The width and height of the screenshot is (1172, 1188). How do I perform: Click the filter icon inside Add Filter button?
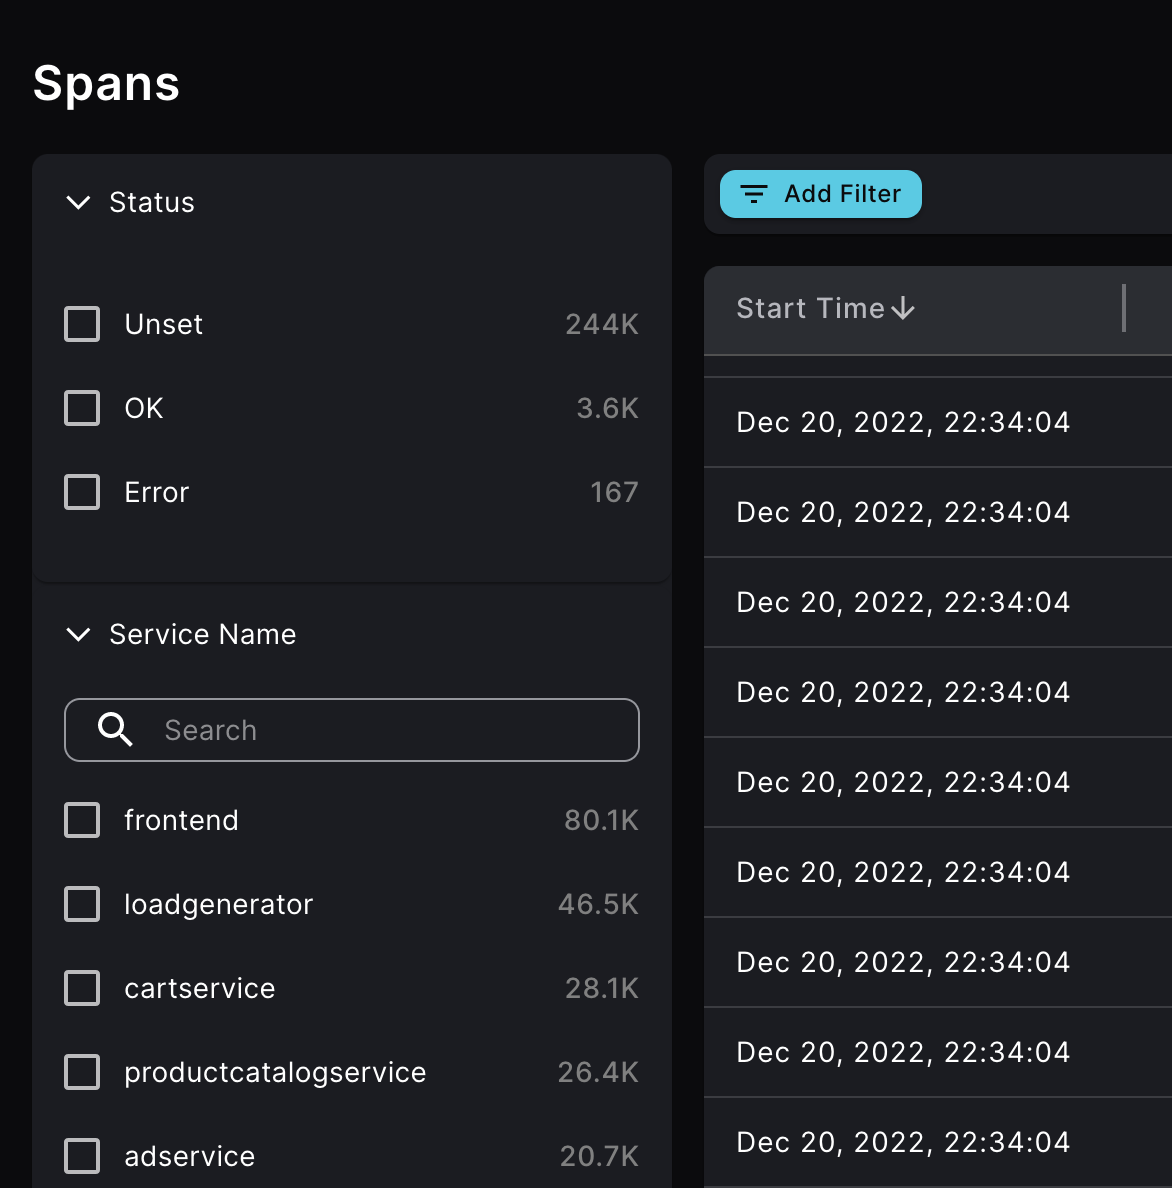[x=755, y=194]
